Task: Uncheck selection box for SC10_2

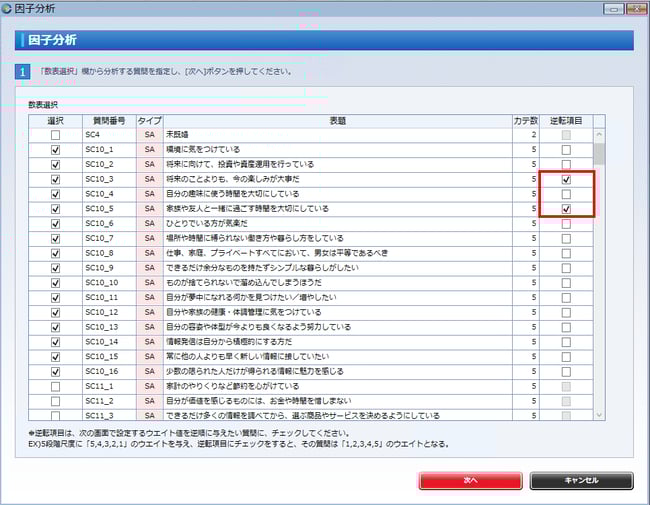Action: pos(55,165)
